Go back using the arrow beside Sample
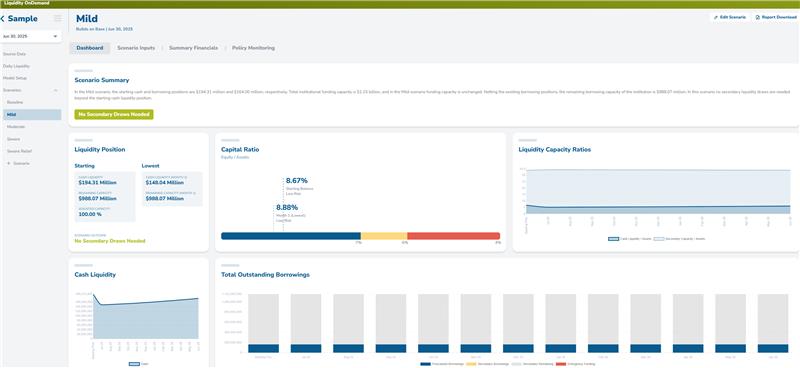This screenshot has height=368, width=800. pos(3,19)
